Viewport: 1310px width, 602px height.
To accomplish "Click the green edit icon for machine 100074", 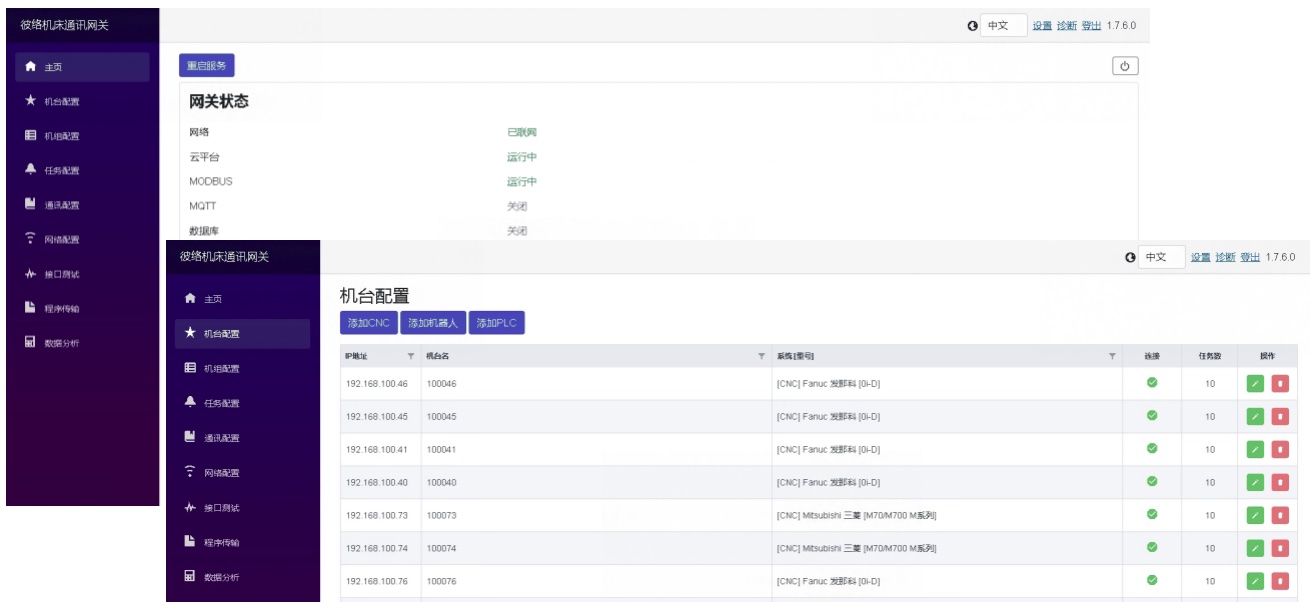I will coord(1255,548).
